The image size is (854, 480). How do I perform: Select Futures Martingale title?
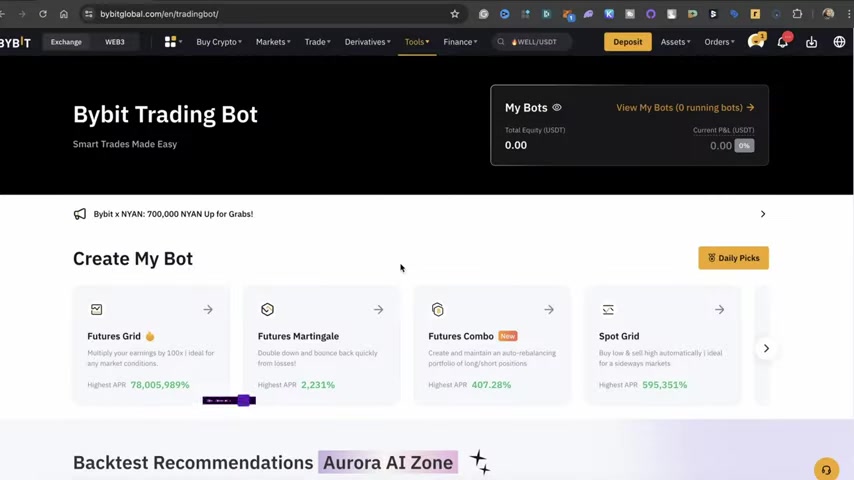click(x=298, y=336)
